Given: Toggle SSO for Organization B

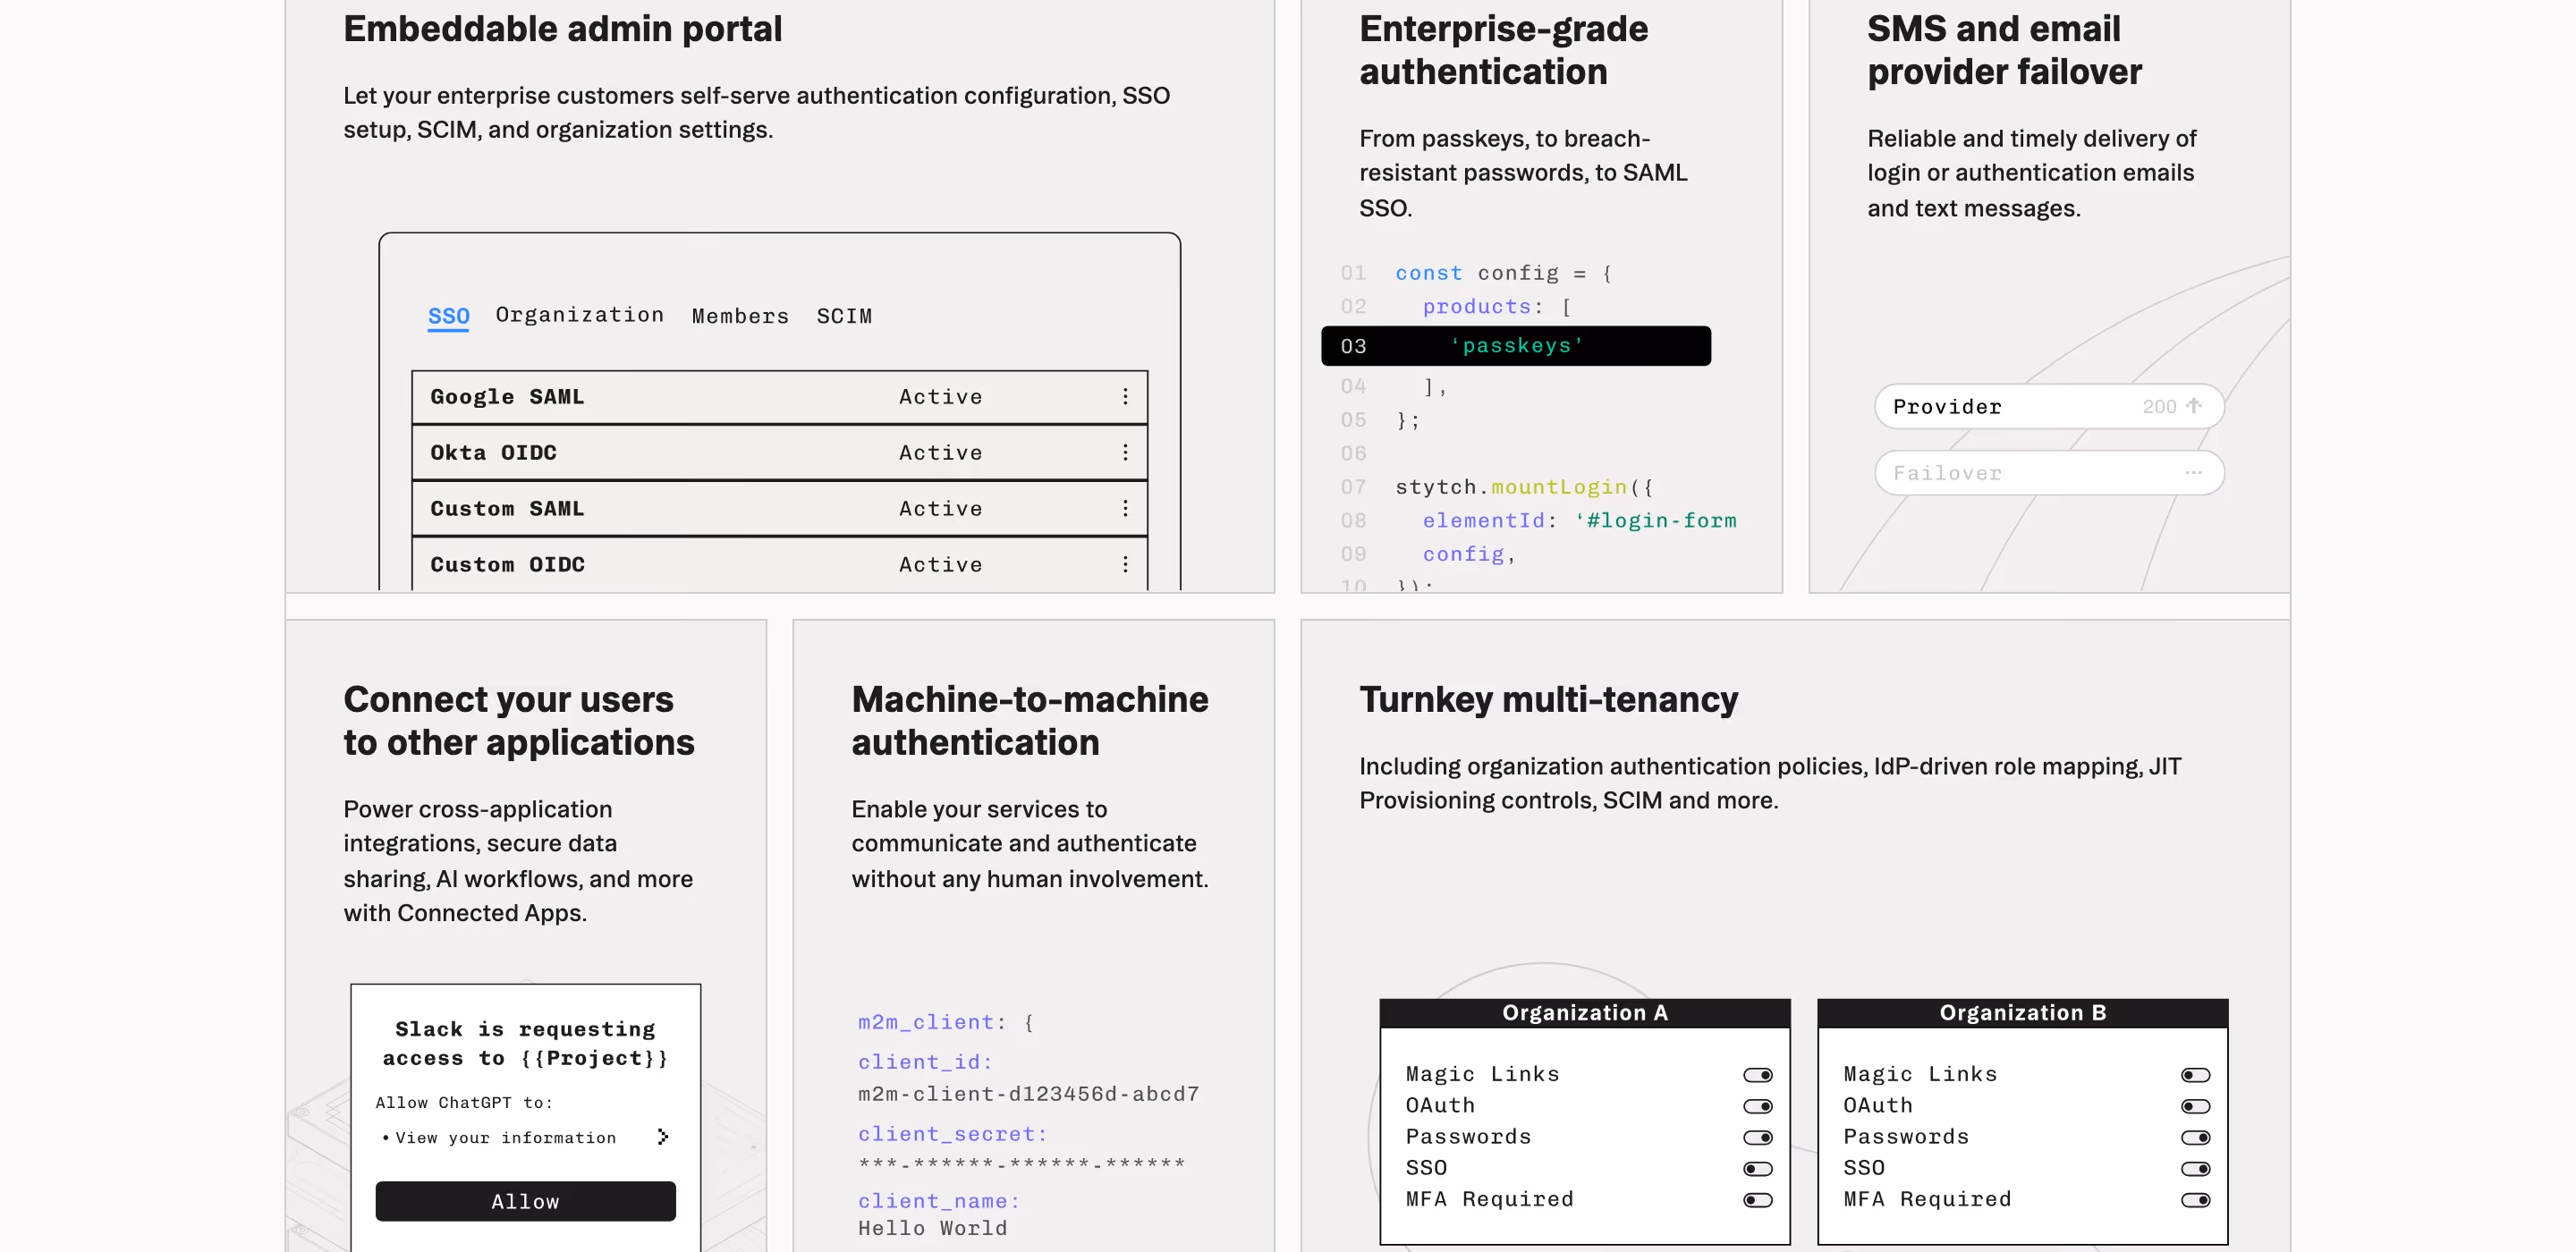Looking at the screenshot, I should tap(2196, 1169).
